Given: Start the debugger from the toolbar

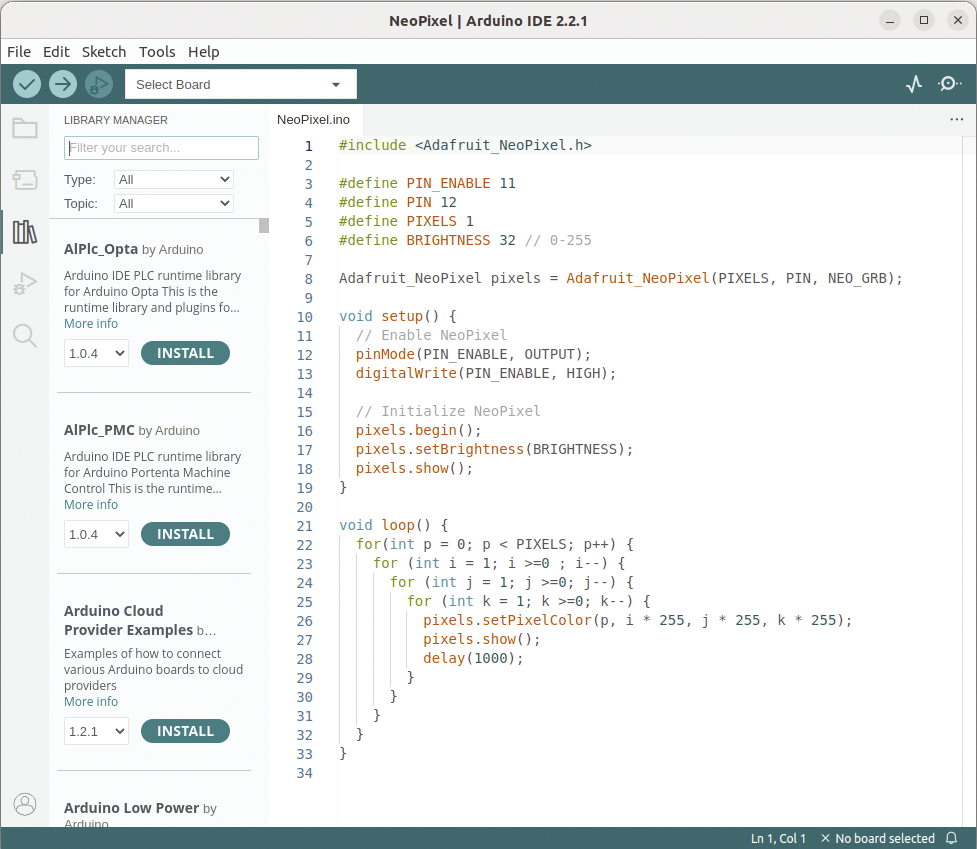Looking at the screenshot, I should [98, 84].
